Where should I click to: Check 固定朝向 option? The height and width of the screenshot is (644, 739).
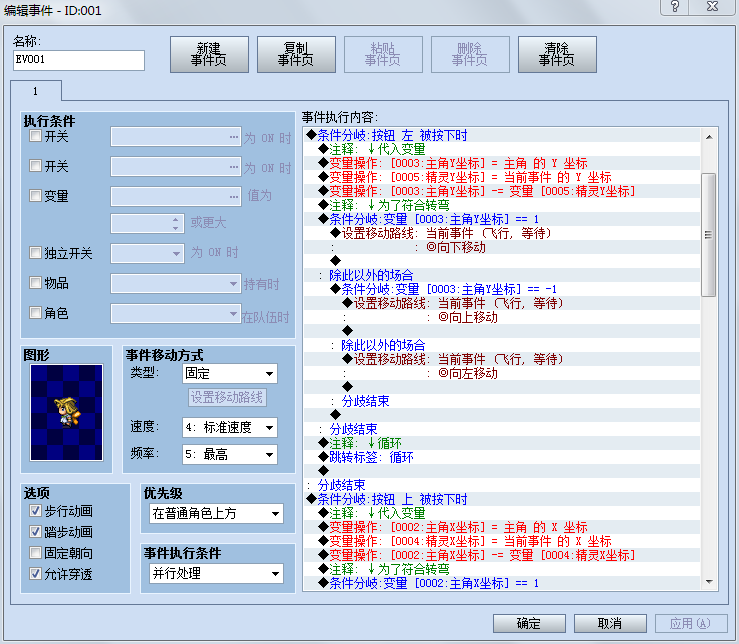pyautogui.click(x=35, y=552)
